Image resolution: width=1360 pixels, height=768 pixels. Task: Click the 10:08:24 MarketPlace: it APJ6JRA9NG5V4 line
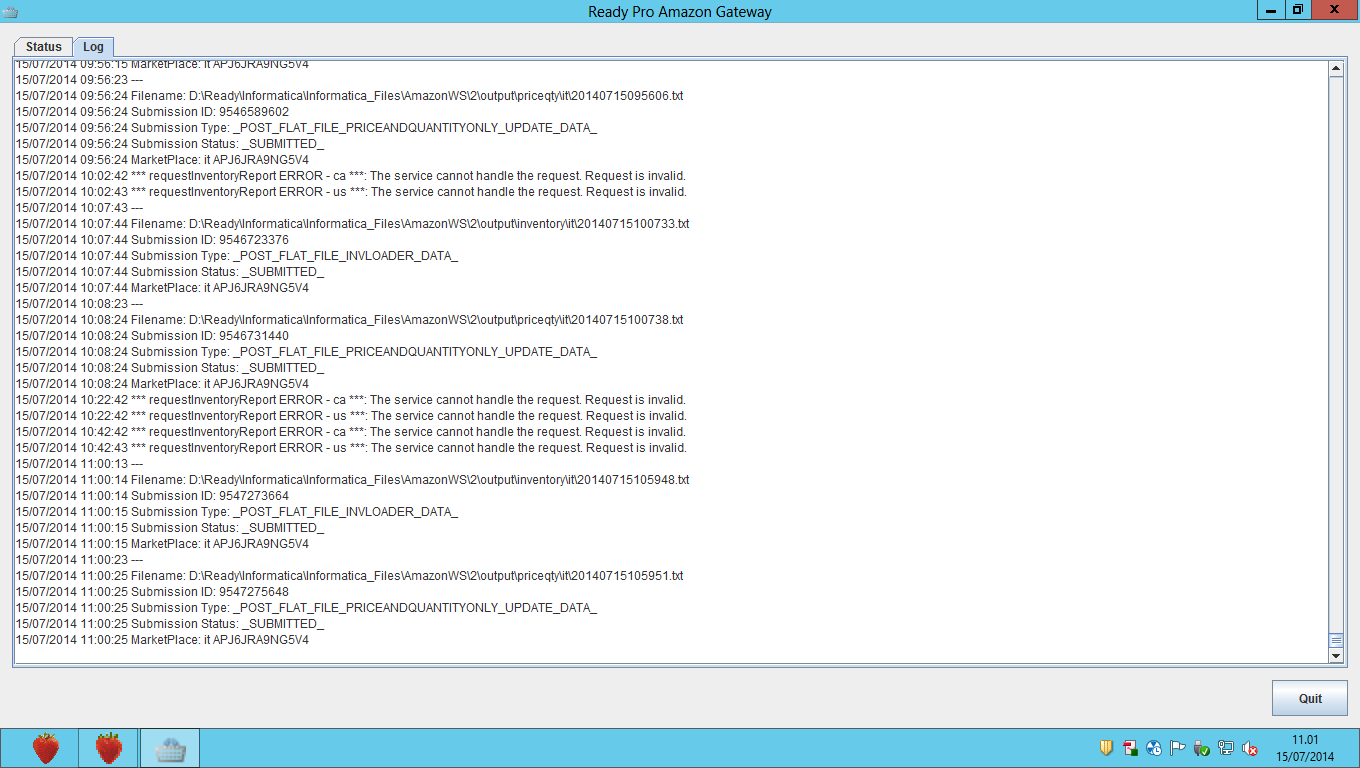pyautogui.click(x=162, y=384)
